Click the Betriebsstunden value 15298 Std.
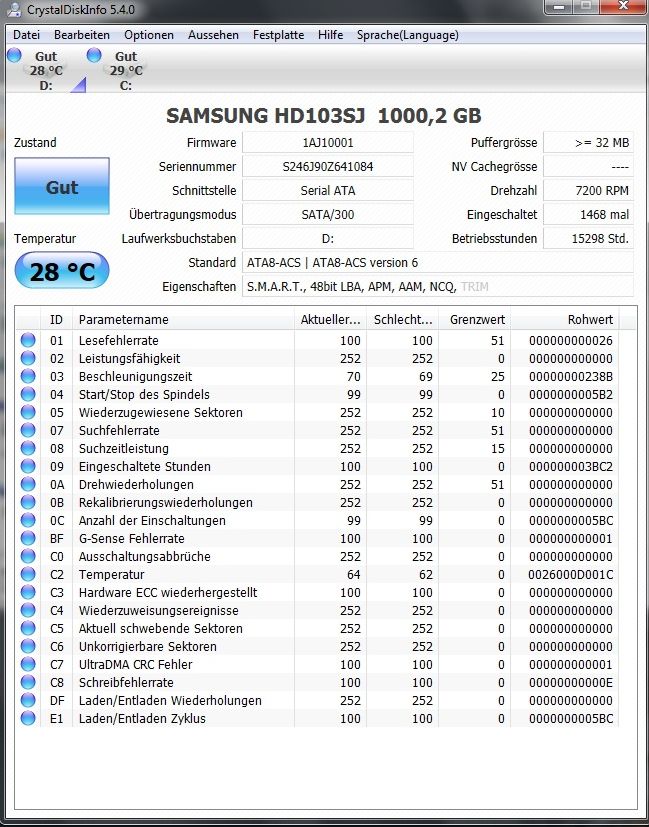The height and width of the screenshot is (827, 649). 588,238
